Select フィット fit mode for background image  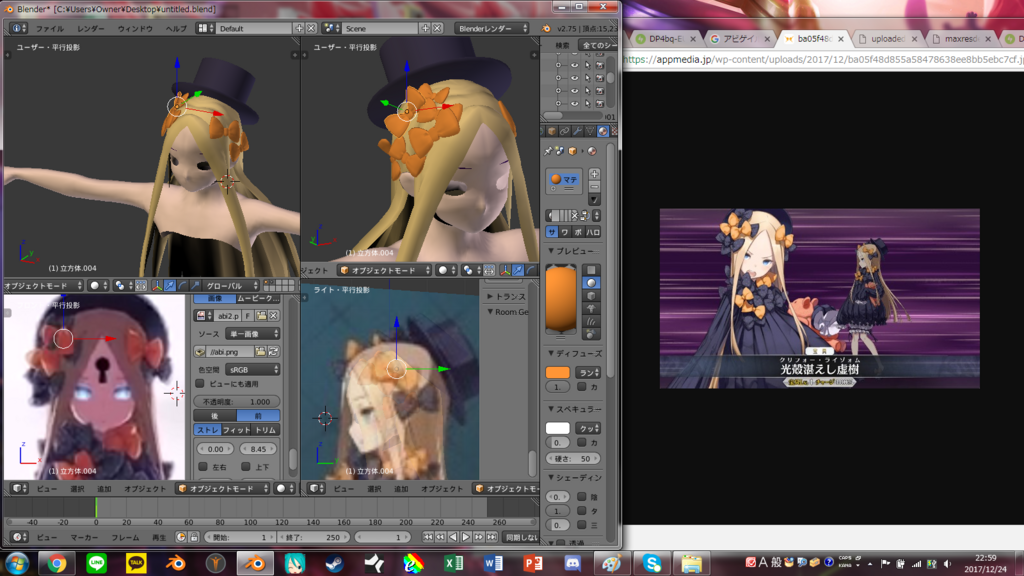[236, 430]
